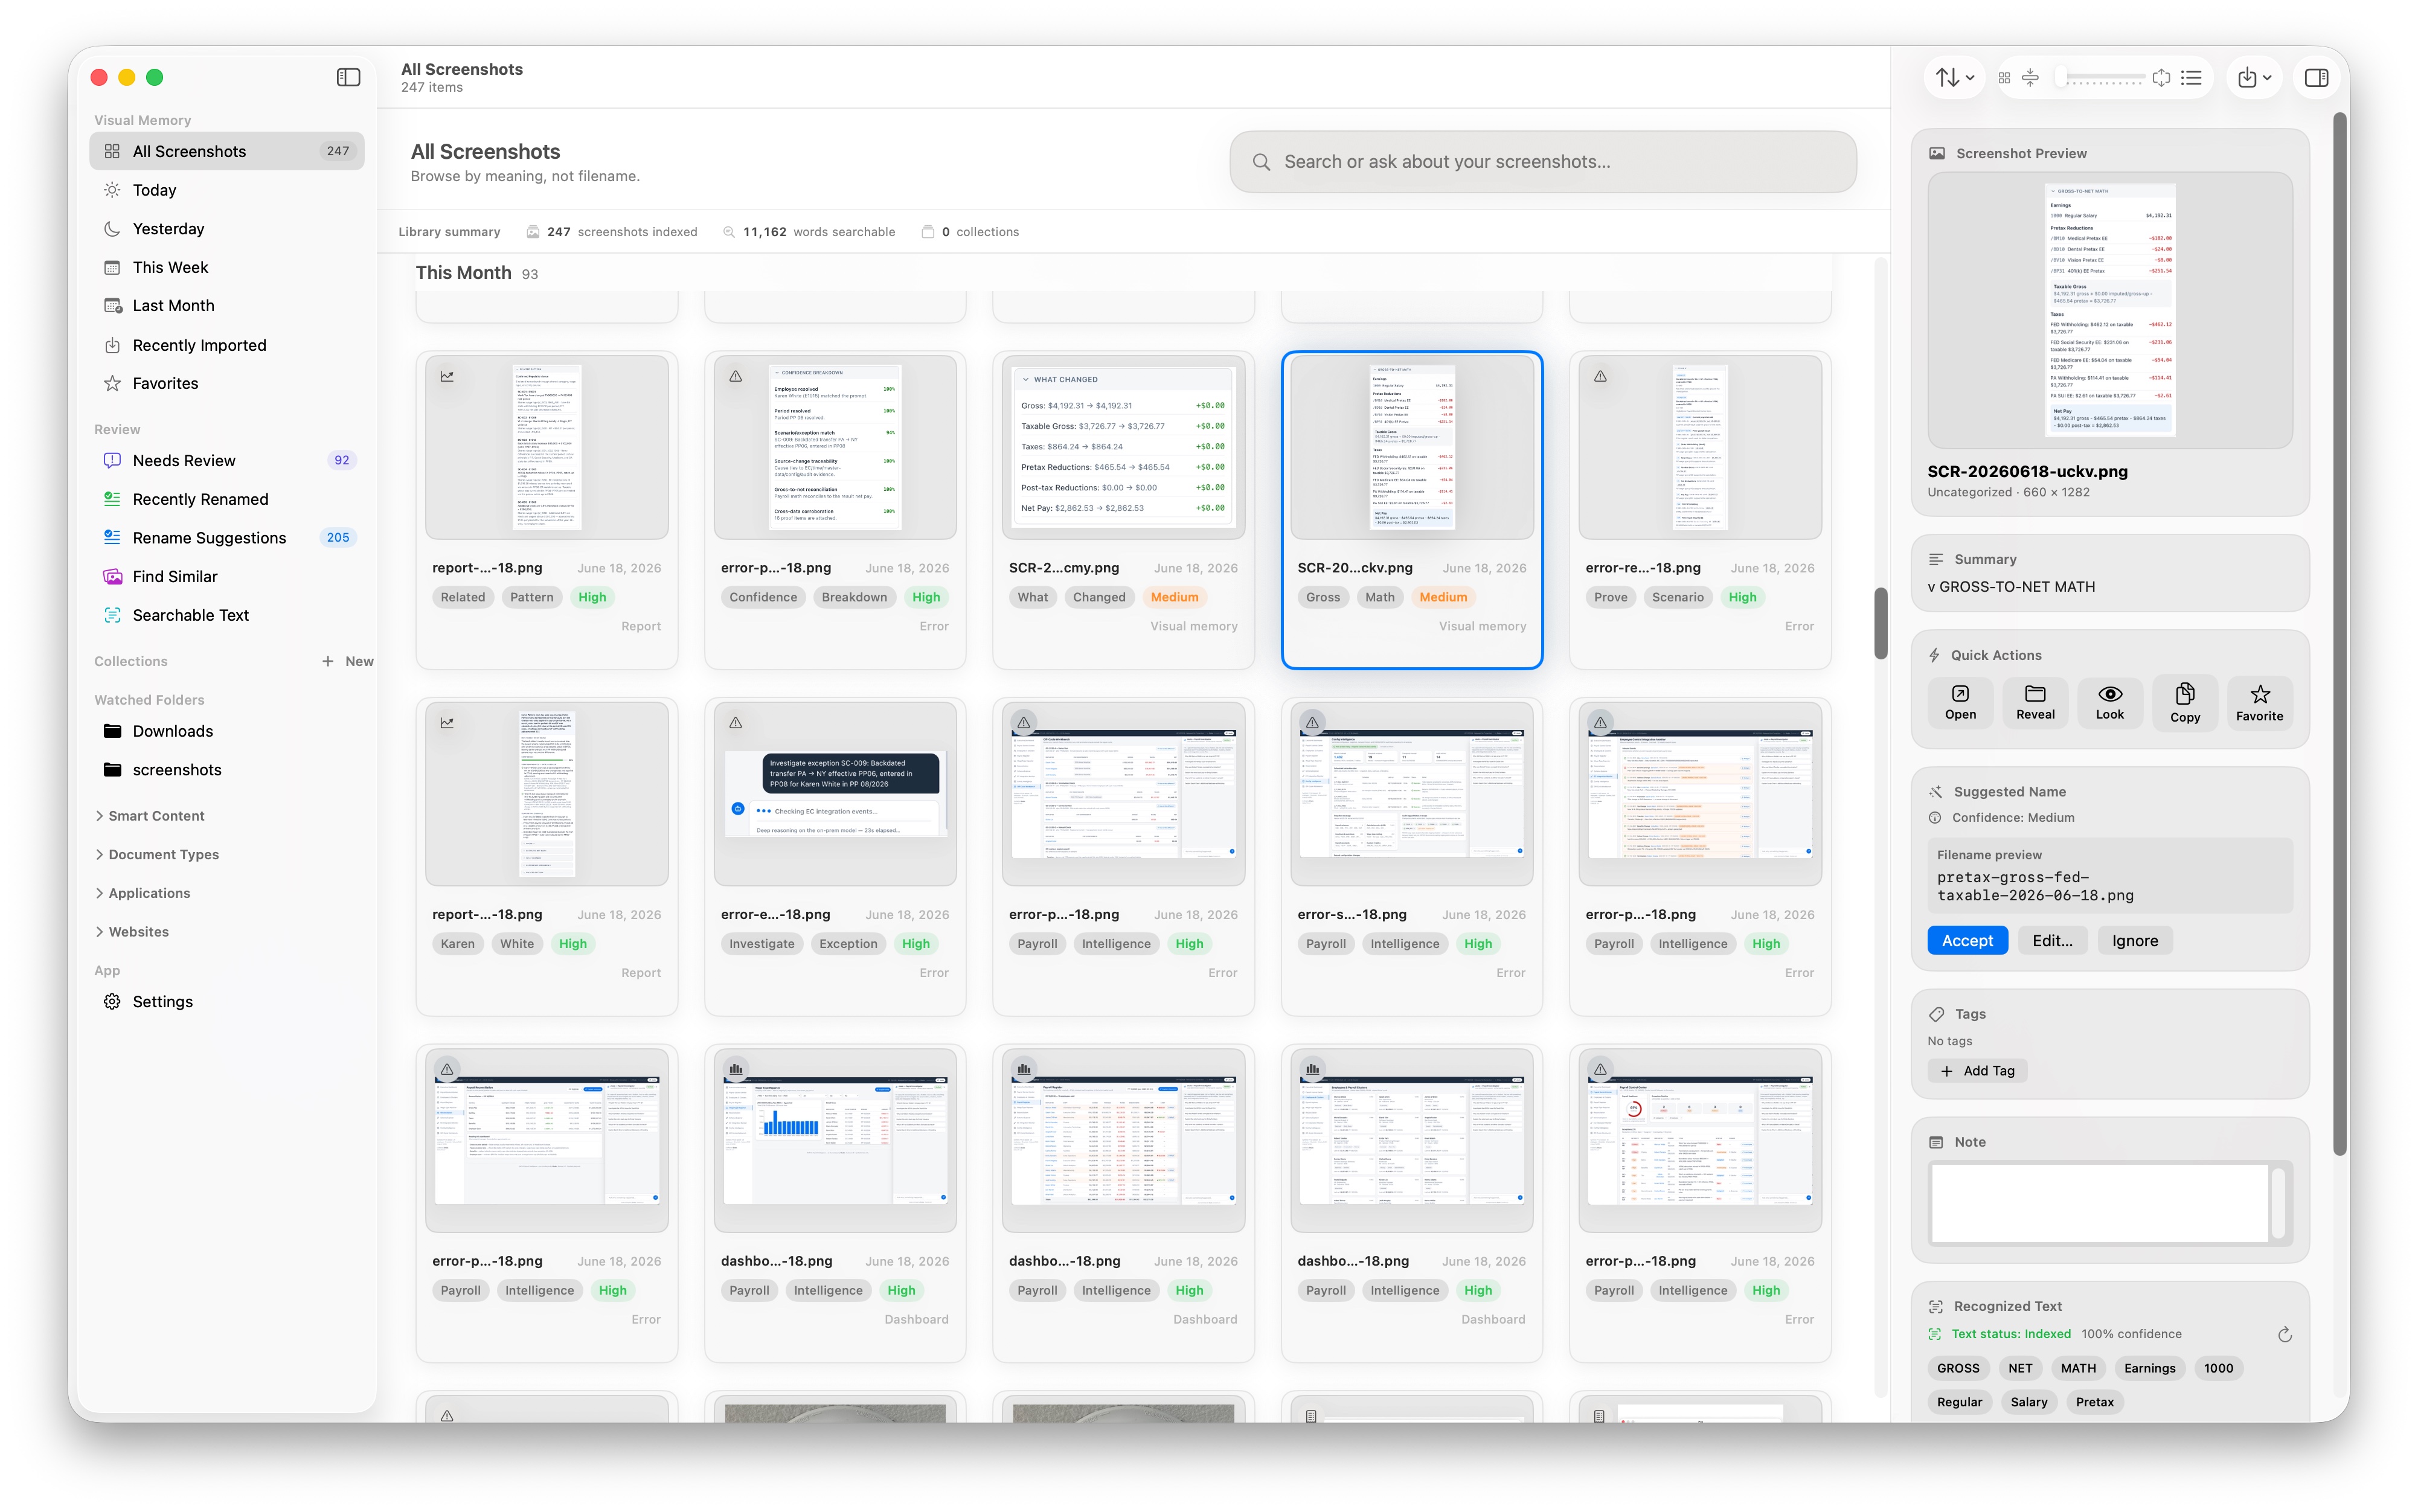2418x1512 pixels.
Task: Click the chart icon on Karen White card
Action: coord(447,722)
